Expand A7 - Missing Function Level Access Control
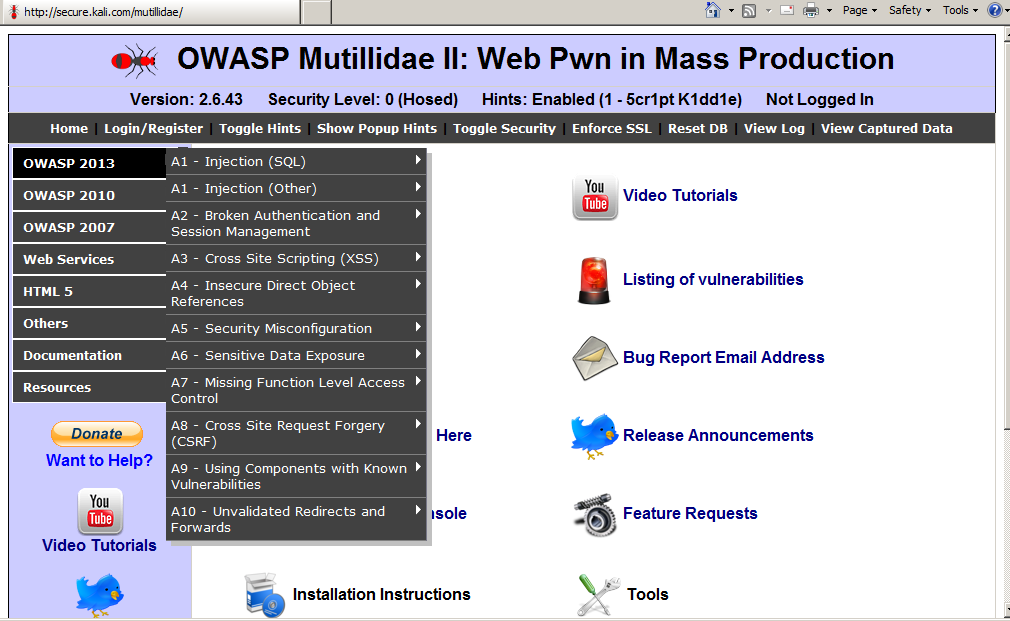Viewport: 1010px width, 621px height. coord(296,390)
